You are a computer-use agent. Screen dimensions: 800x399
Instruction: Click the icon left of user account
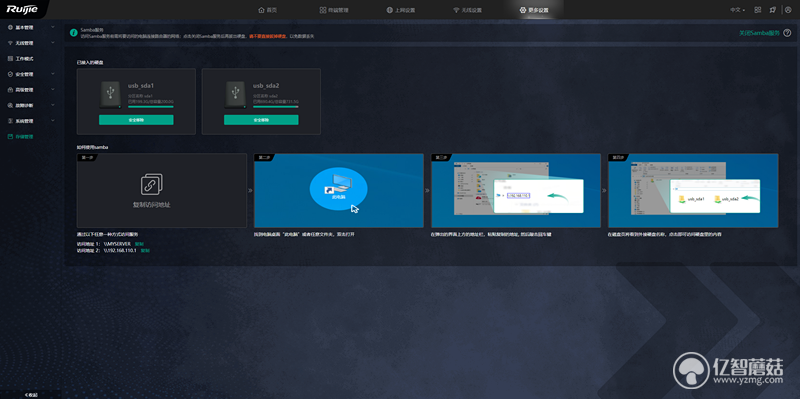click(x=773, y=10)
